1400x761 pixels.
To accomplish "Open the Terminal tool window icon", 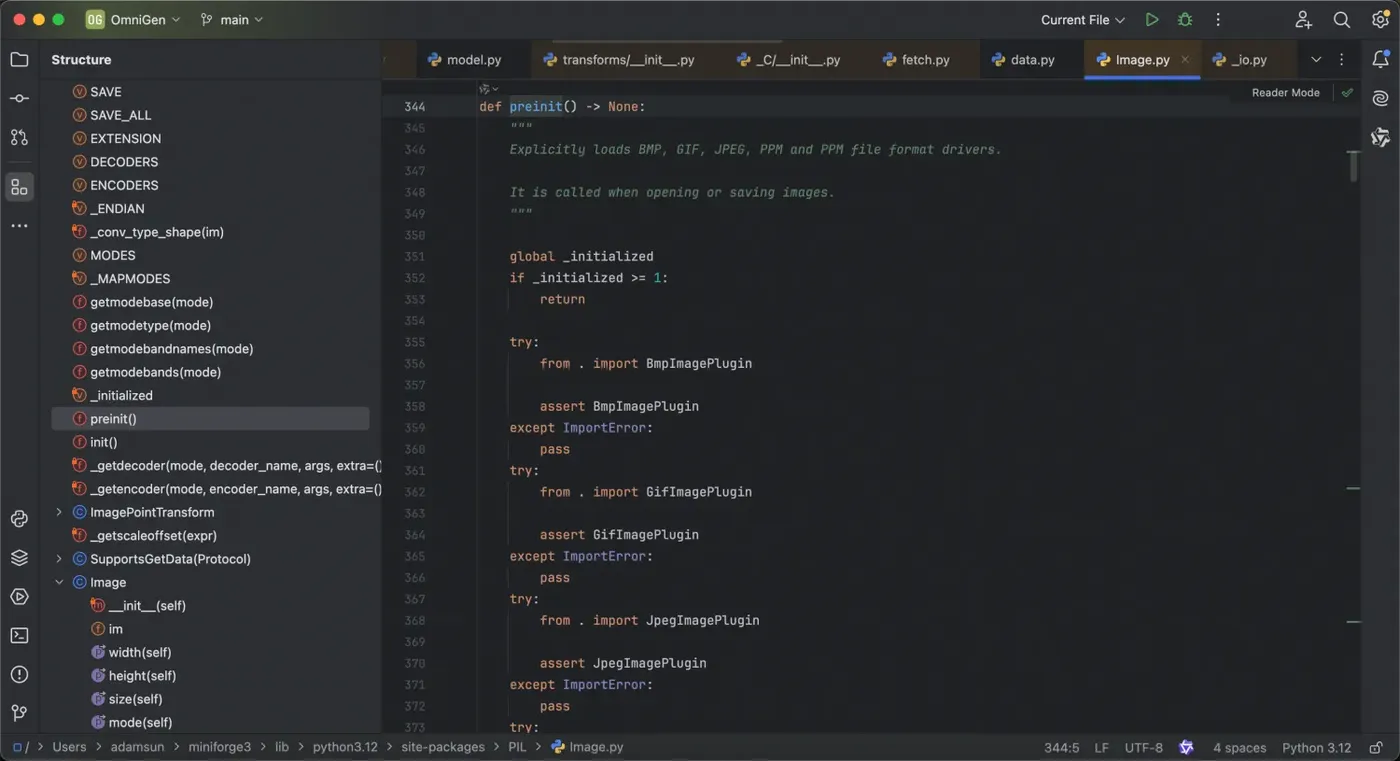I will pos(19,635).
